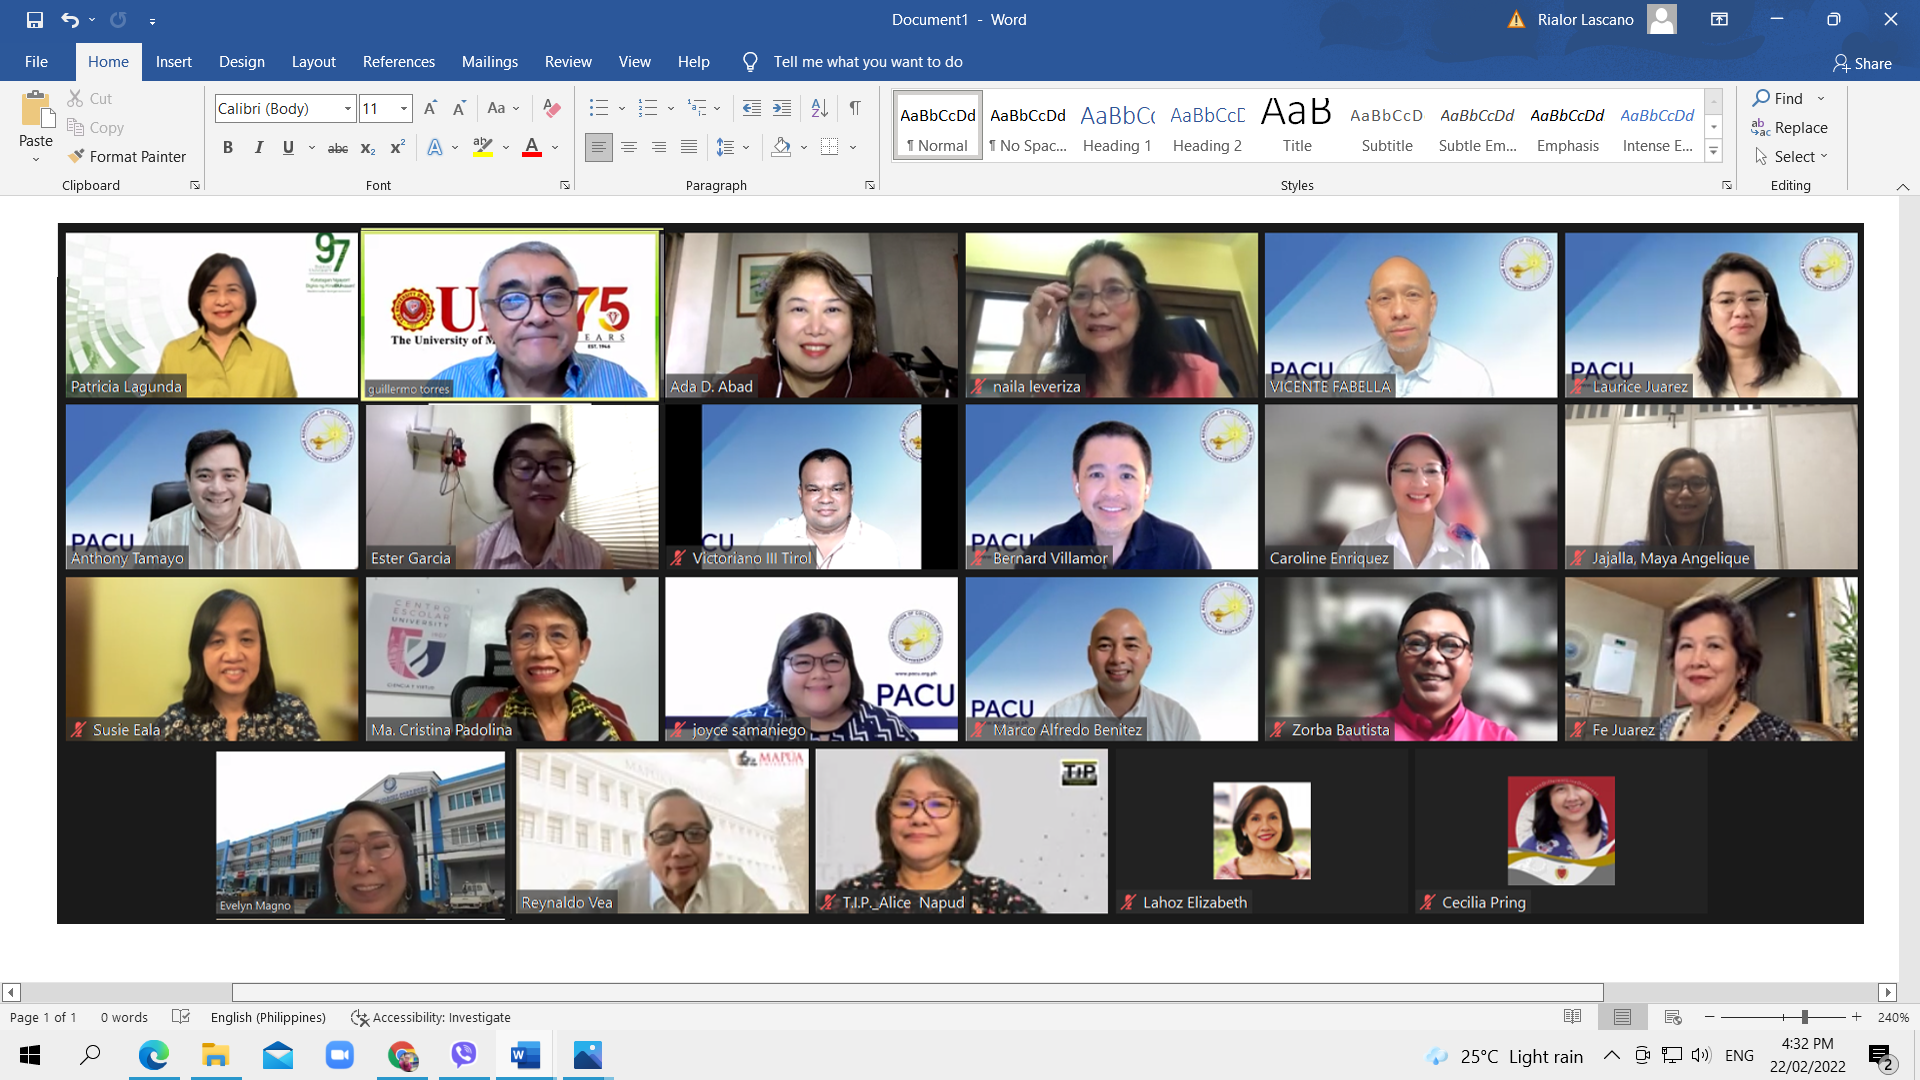The width and height of the screenshot is (1920, 1080).
Task: Click the Share button
Action: 1862,63
